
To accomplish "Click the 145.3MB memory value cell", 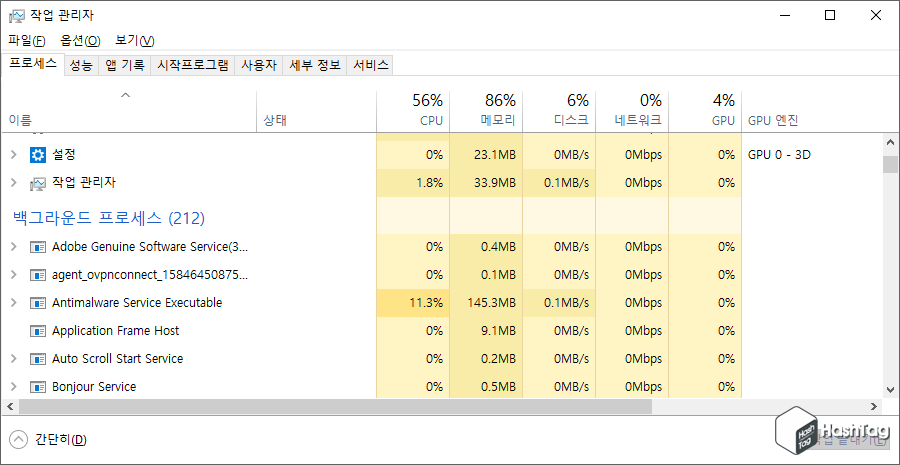I will [486, 303].
